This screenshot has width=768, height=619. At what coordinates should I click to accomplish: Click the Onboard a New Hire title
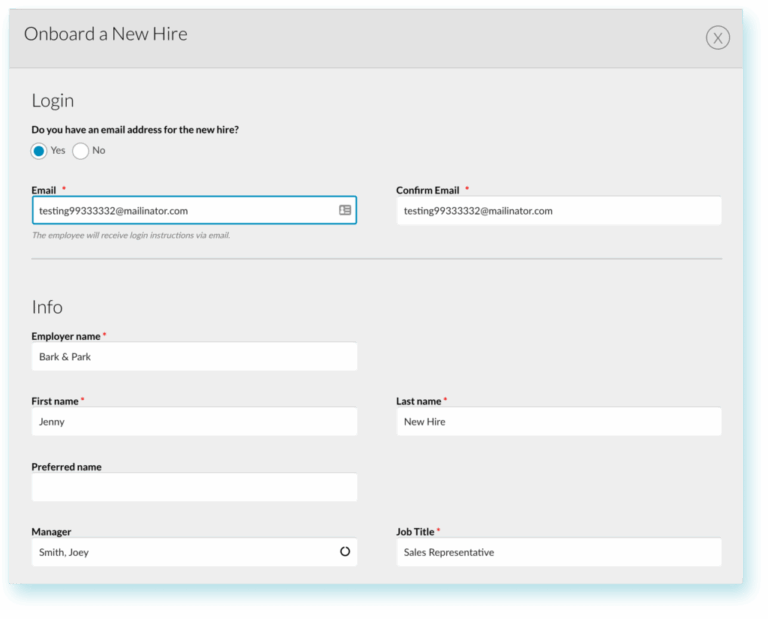pyautogui.click(x=106, y=34)
